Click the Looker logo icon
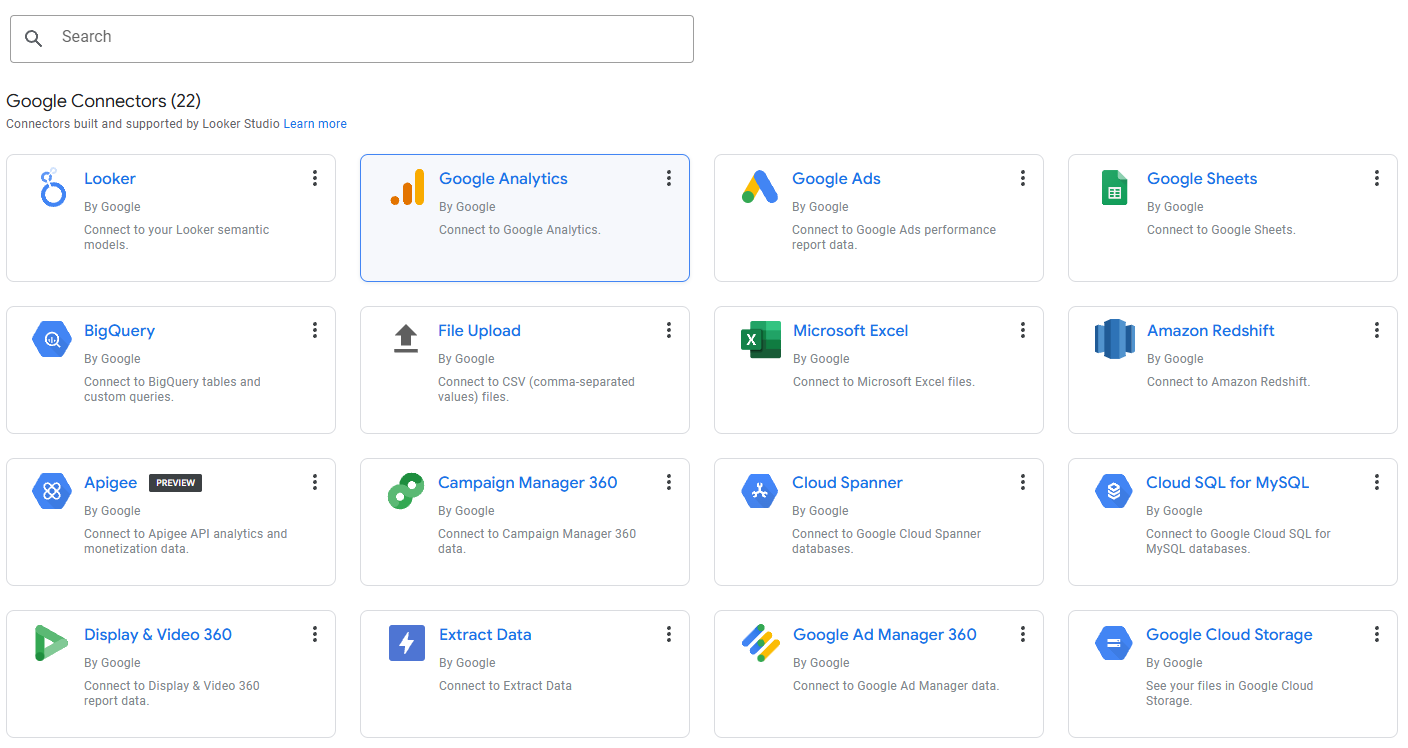This screenshot has width=1408, height=748. [52, 187]
